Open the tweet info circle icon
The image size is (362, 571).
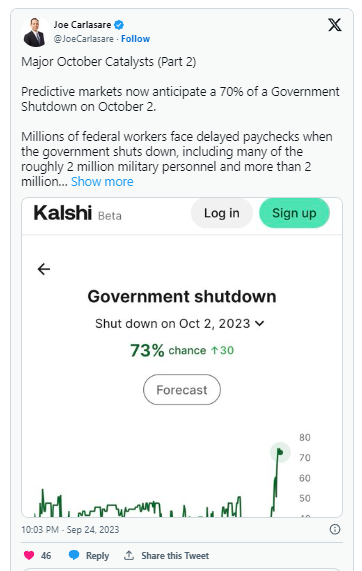(x=335, y=529)
